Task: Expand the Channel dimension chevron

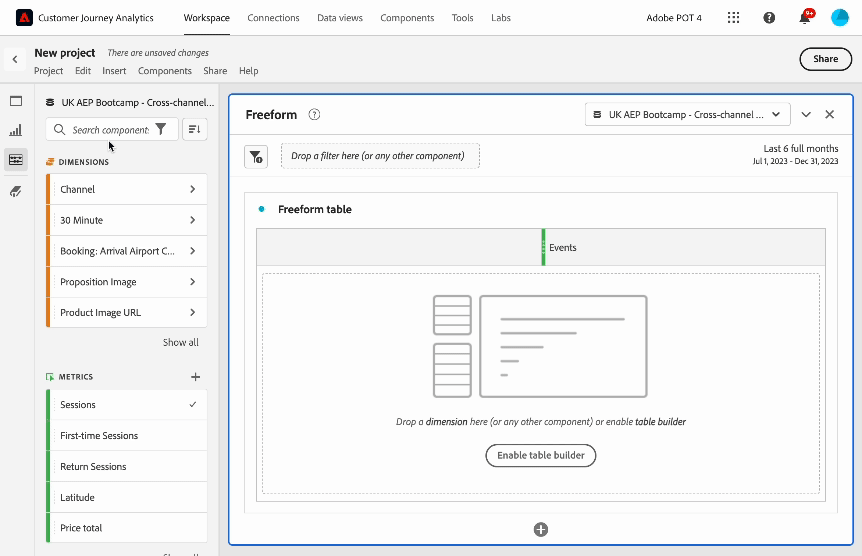Action: click(192, 189)
